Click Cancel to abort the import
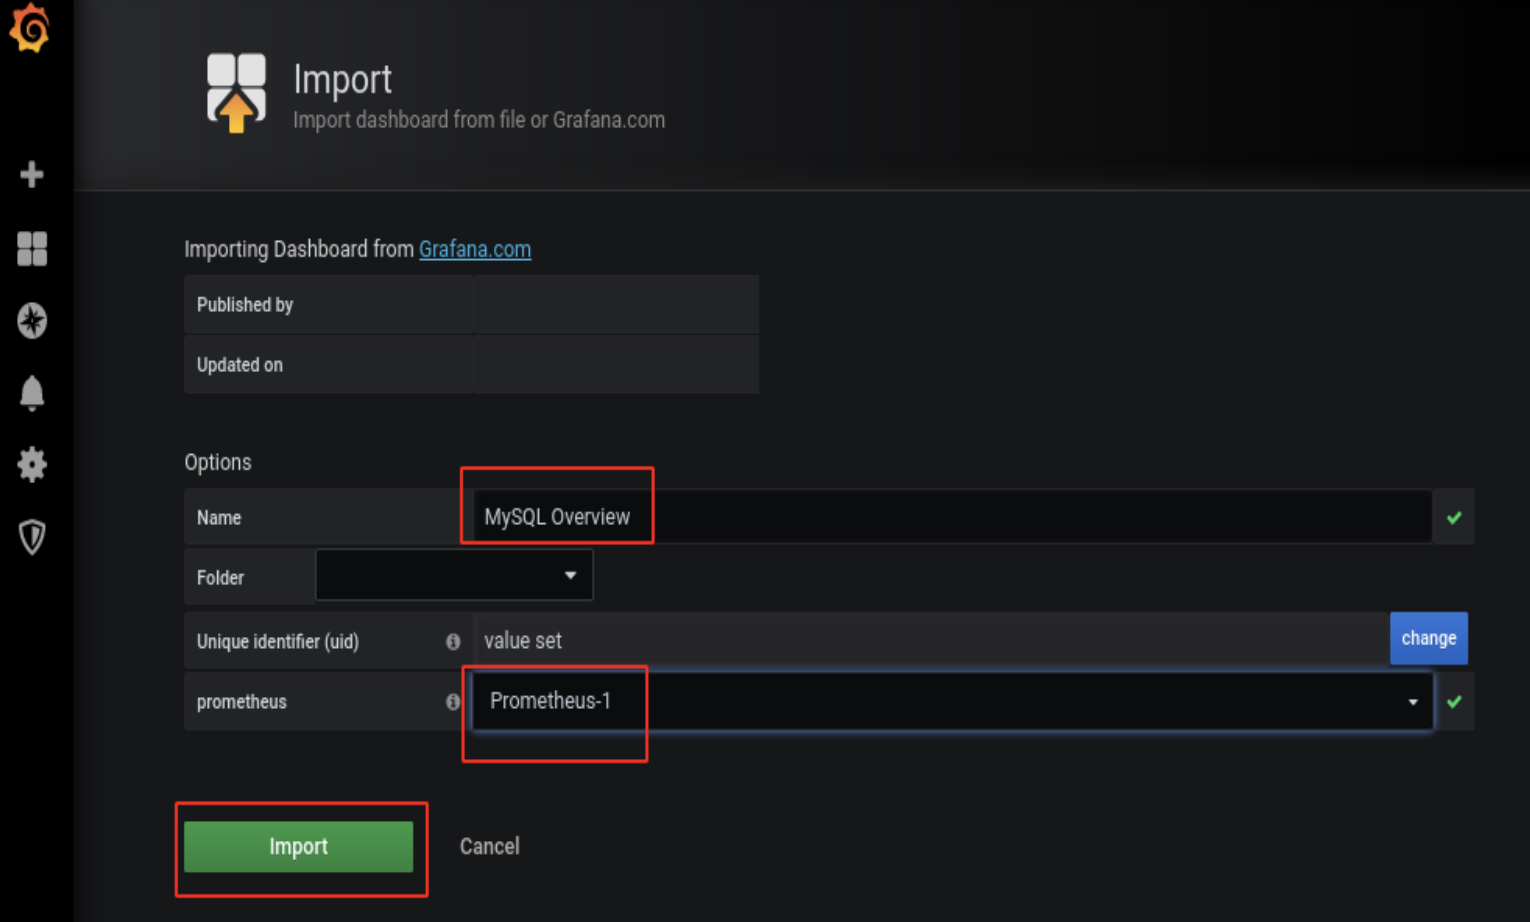 tap(490, 846)
